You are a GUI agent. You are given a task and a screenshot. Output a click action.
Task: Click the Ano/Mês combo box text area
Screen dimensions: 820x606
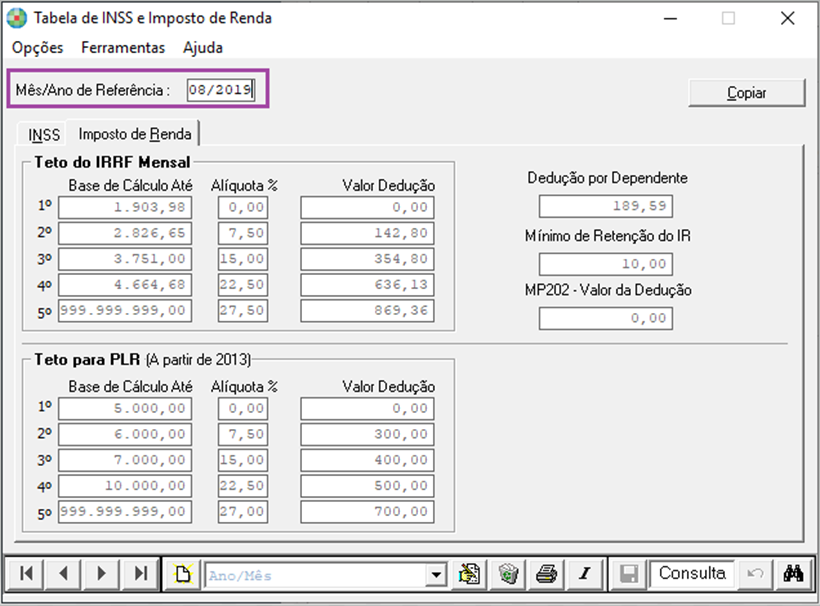pos(315,575)
